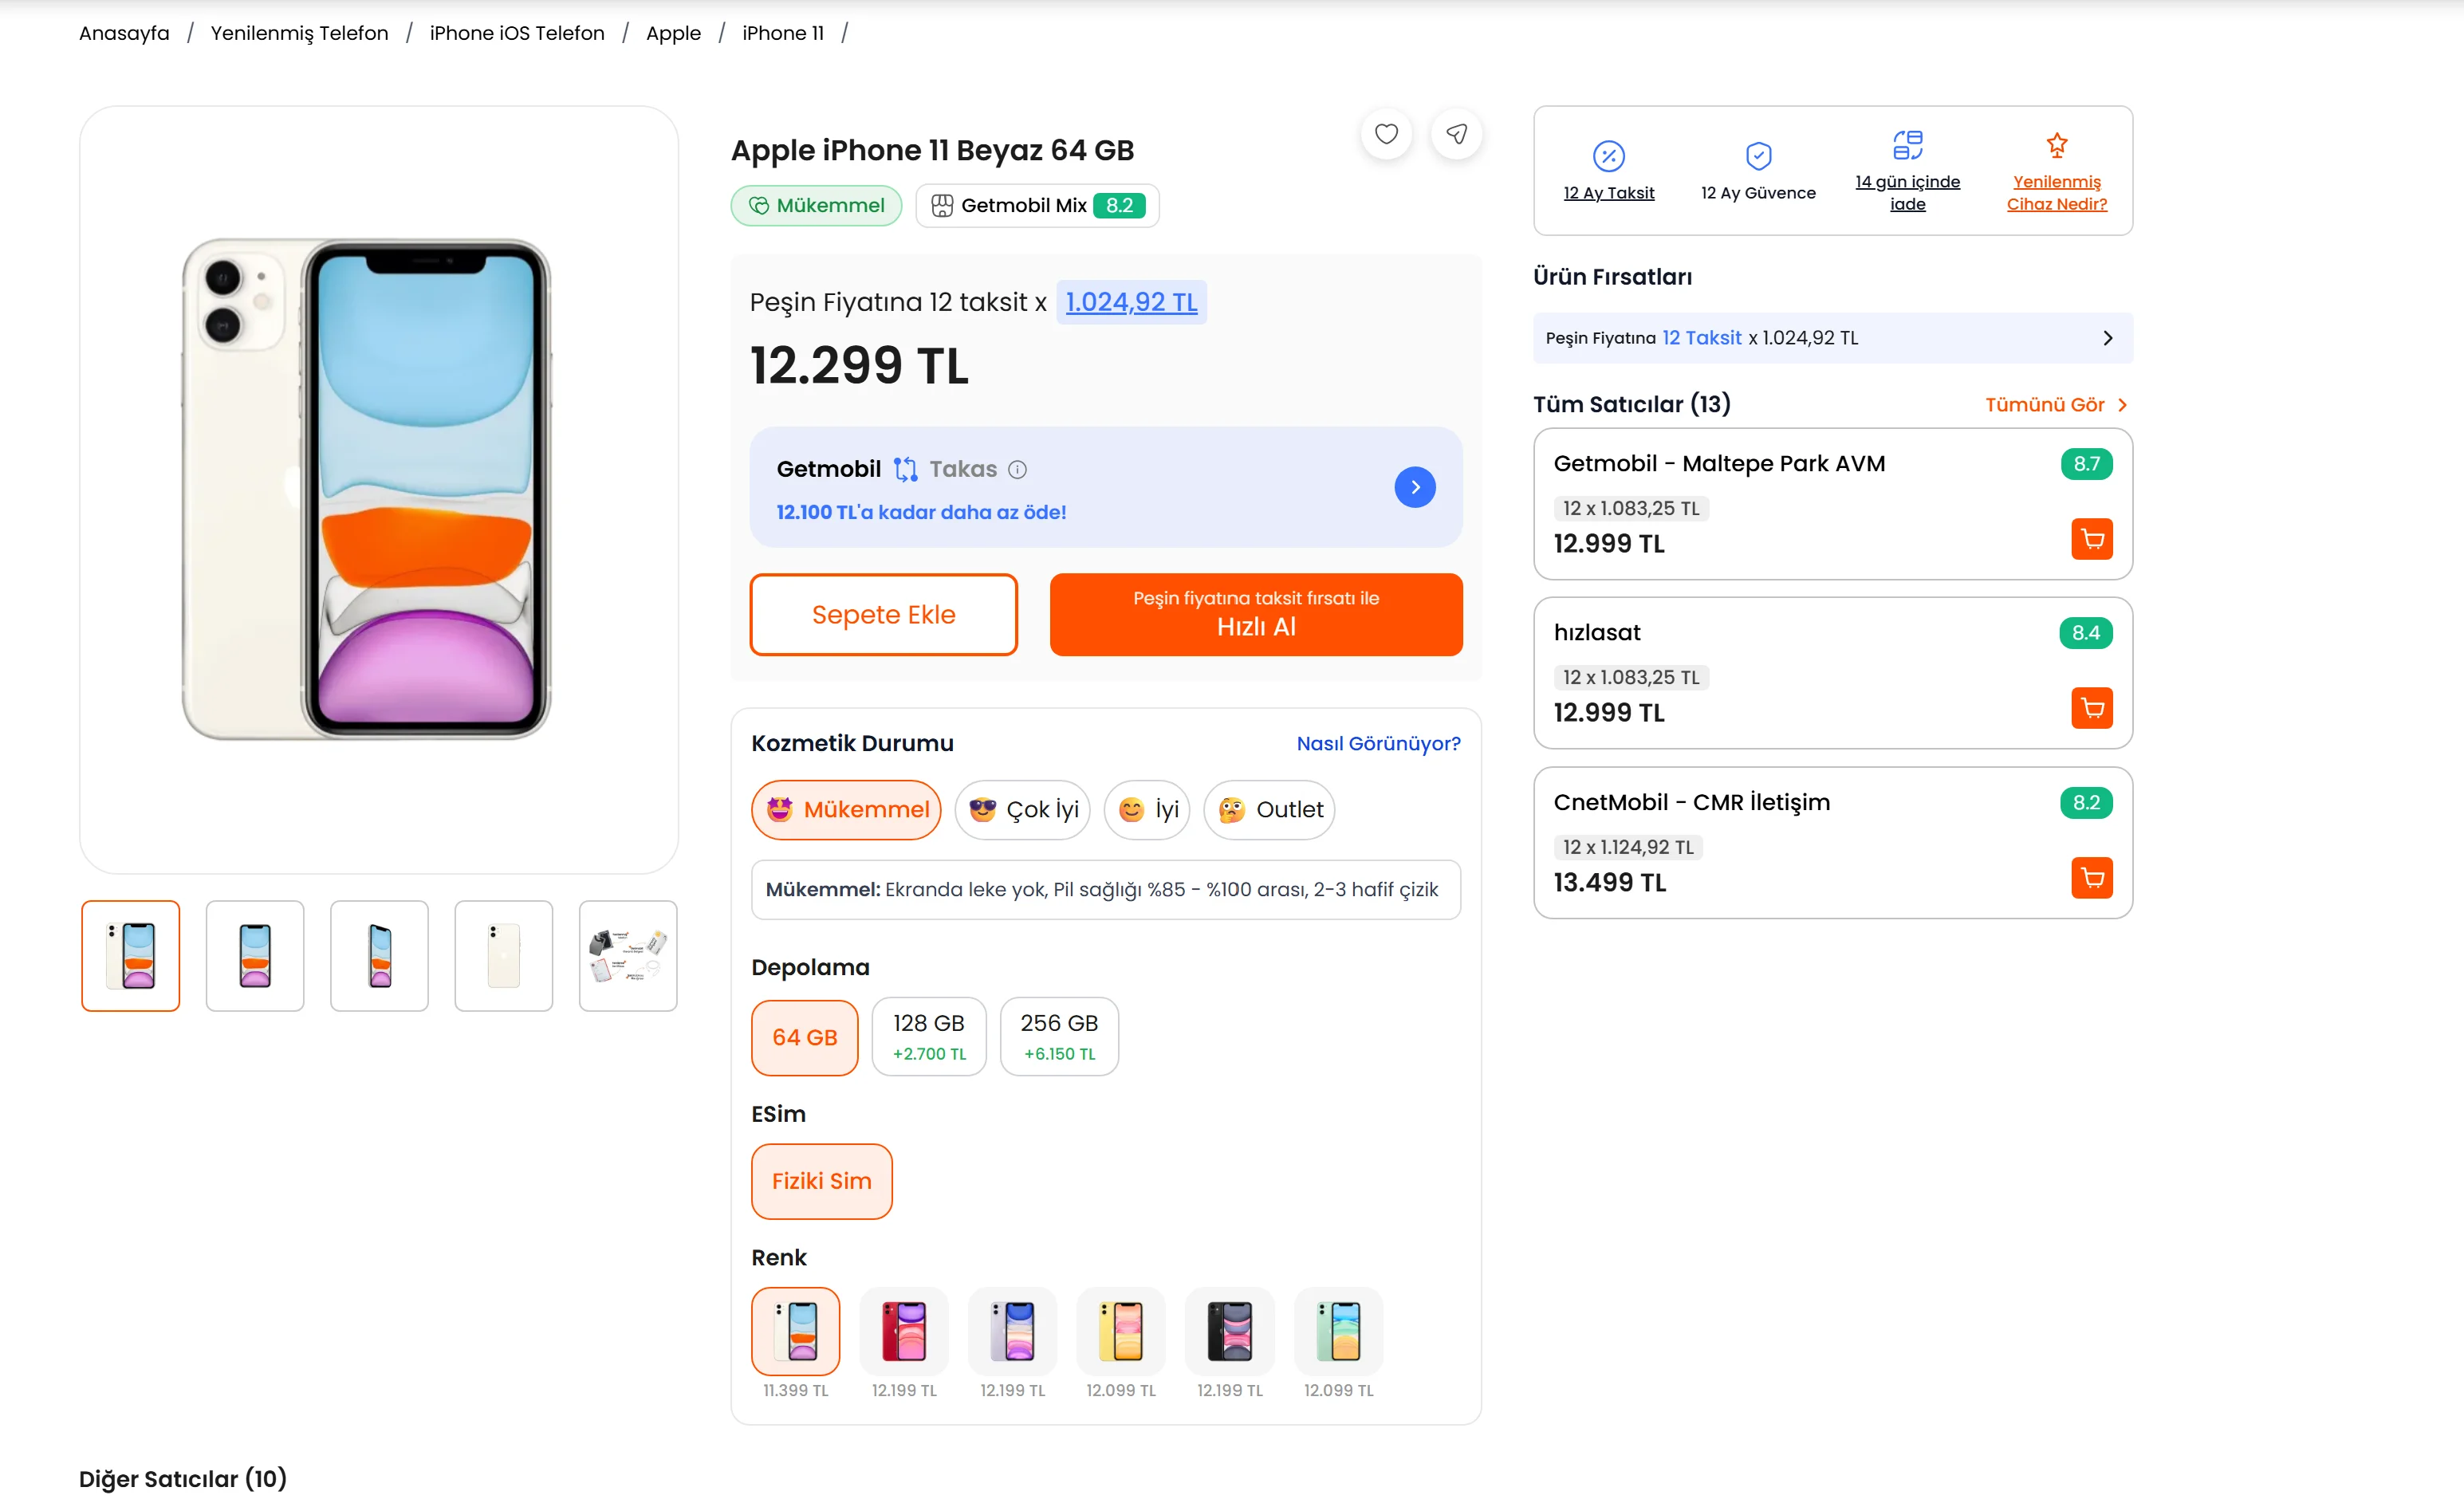The image size is (2464, 1499).
Task: Expand the 12 Taksit deal chevron
Action: tap(2107, 338)
